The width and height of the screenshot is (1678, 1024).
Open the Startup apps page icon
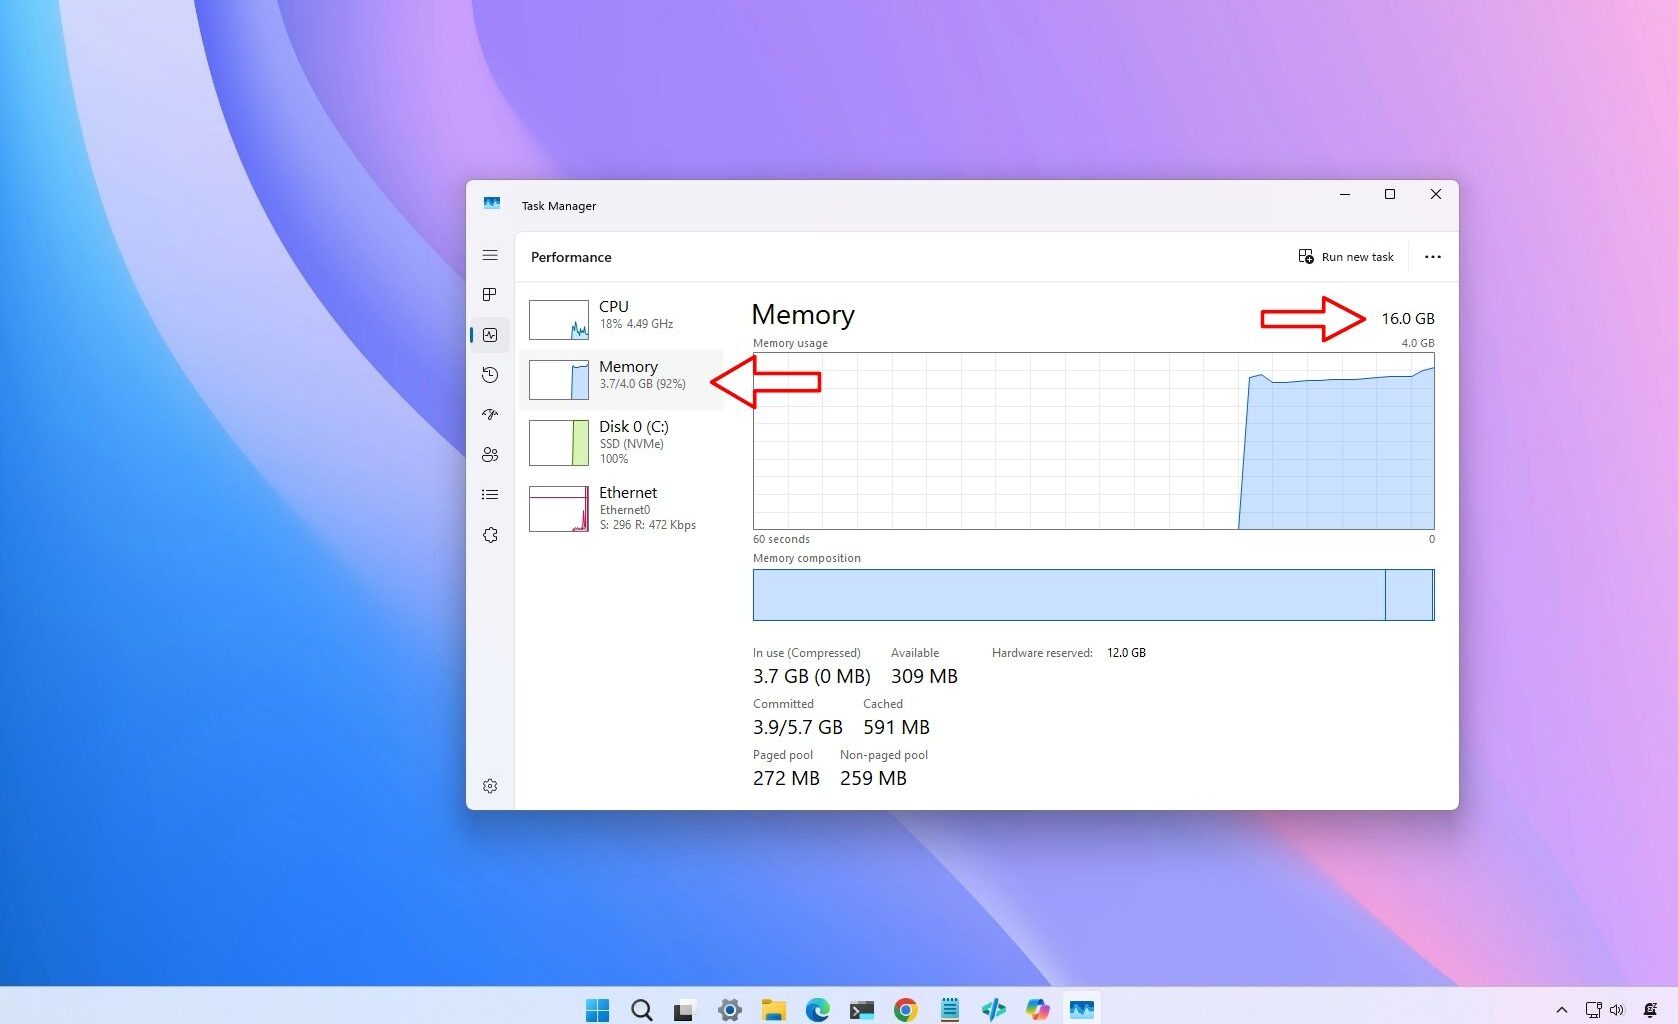coord(490,414)
